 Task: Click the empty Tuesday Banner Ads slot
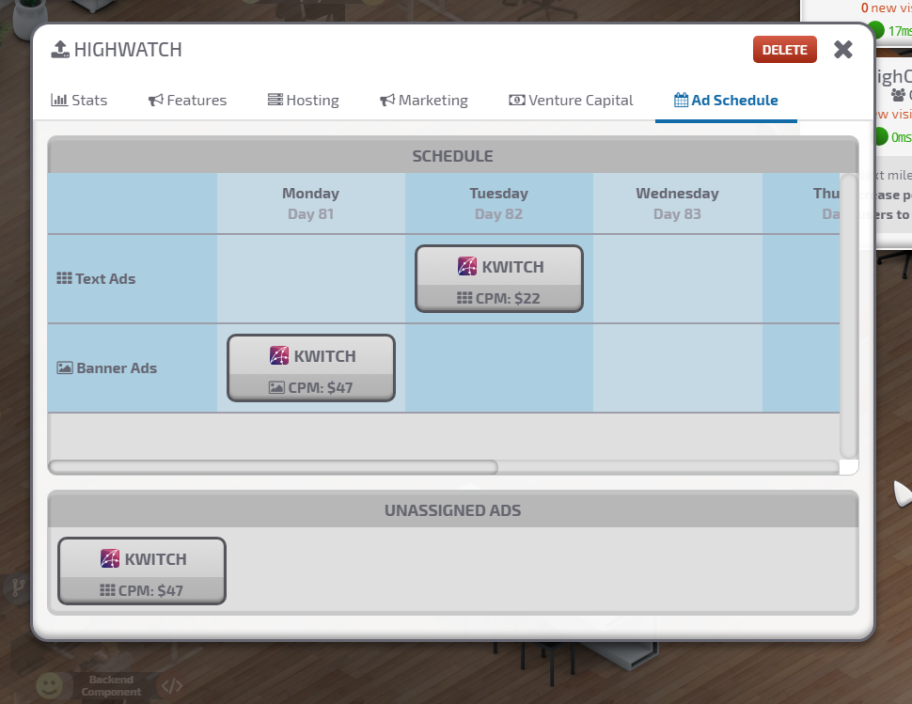click(499, 368)
